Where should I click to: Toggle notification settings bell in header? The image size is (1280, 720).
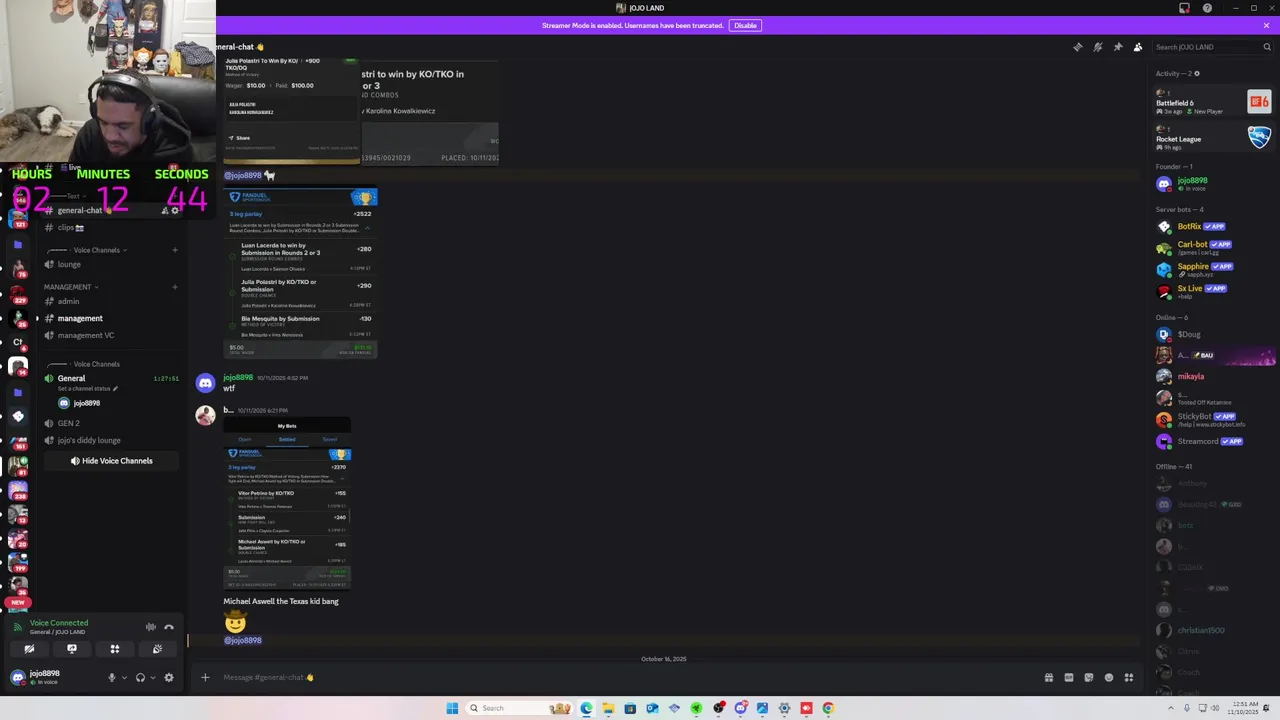click(x=1097, y=47)
